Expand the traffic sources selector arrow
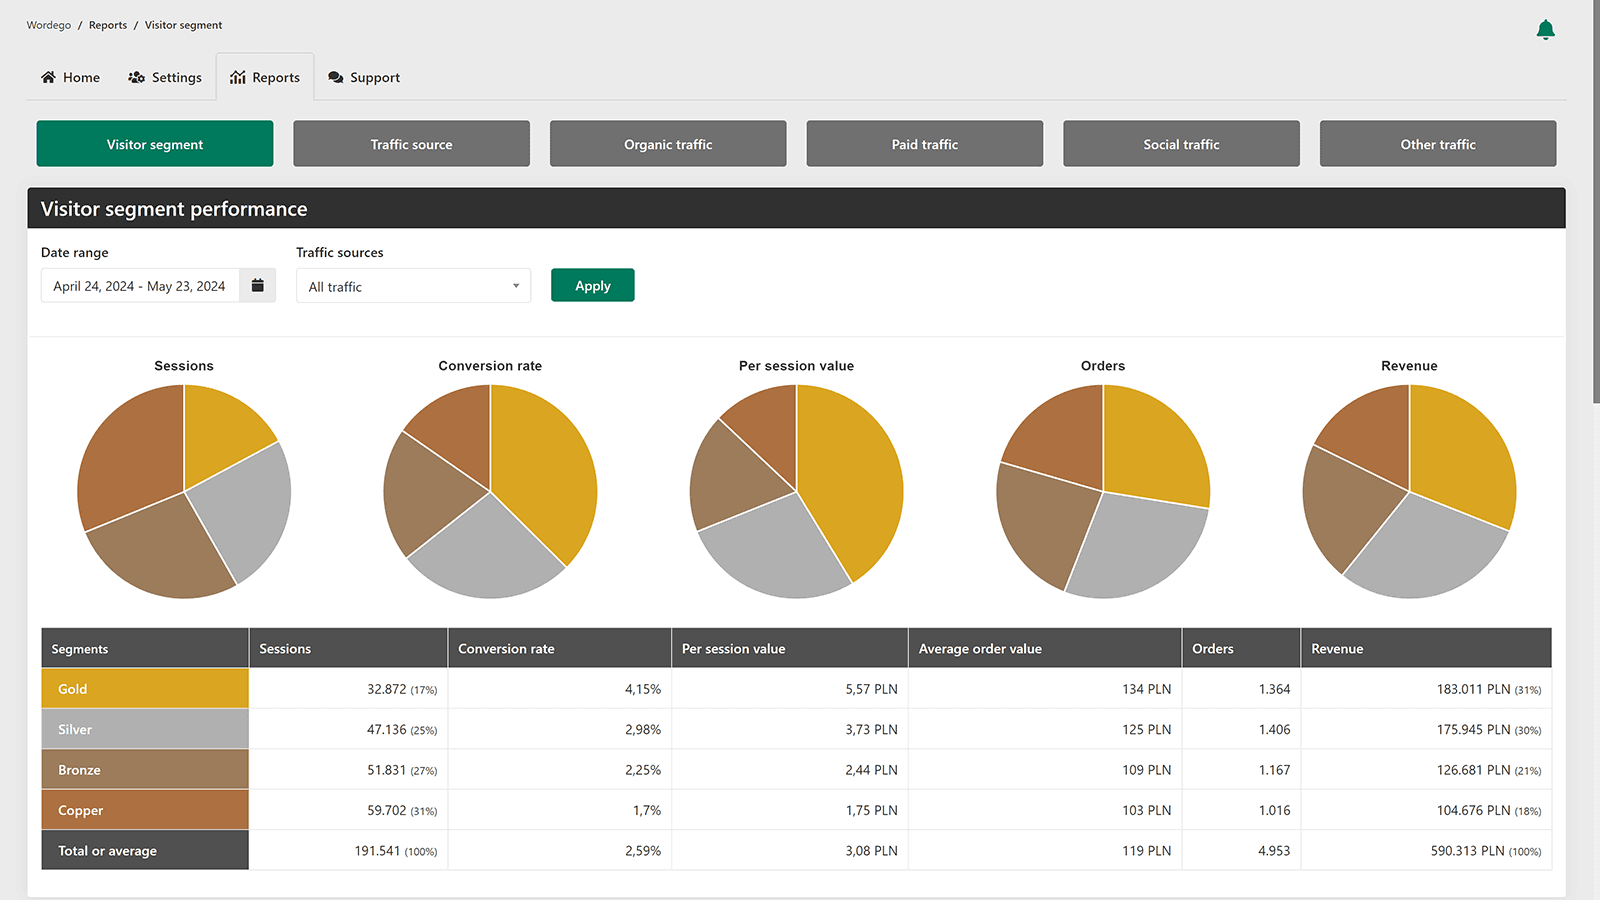Image resolution: width=1600 pixels, height=900 pixels. click(x=515, y=286)
